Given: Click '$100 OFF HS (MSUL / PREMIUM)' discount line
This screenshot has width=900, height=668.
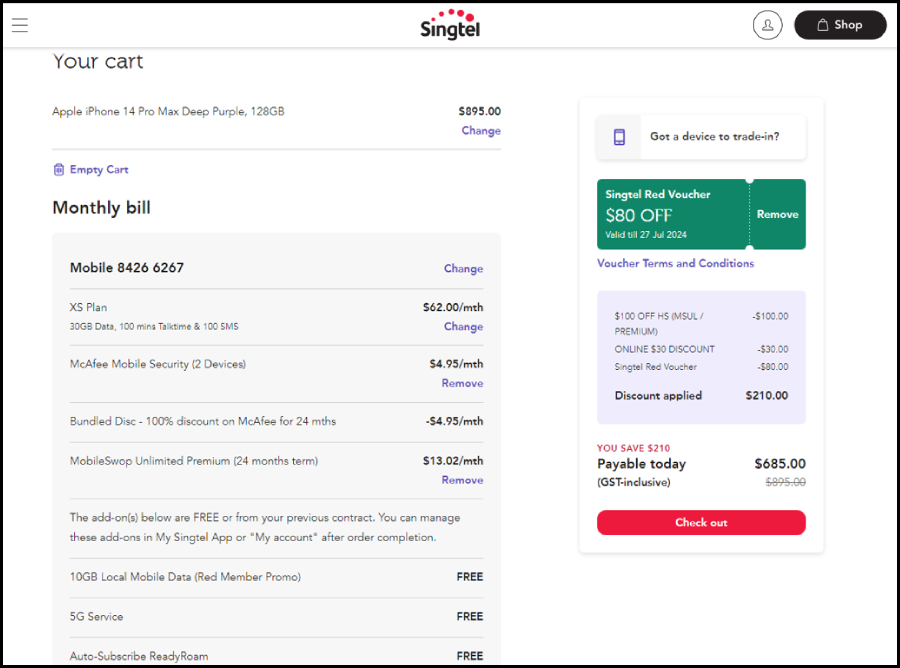Looking at the screenshot, I should [x=701, y=324].
